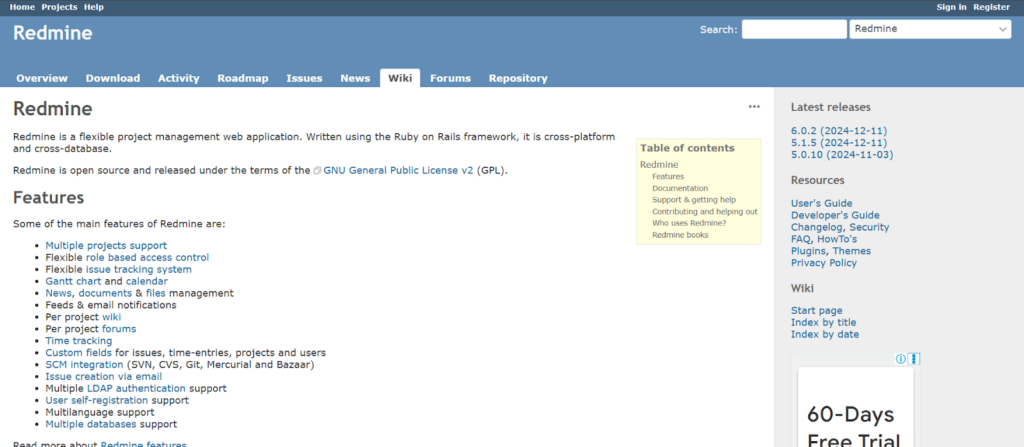
Task: Click the Sign in link
Action: click(951, 7)
